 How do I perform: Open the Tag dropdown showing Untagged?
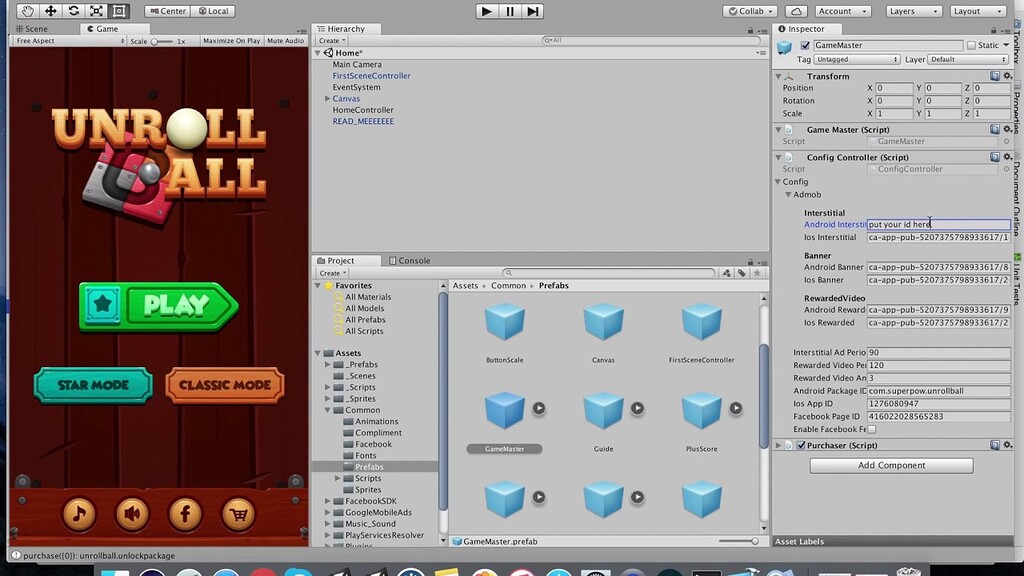tap(855, 59)
